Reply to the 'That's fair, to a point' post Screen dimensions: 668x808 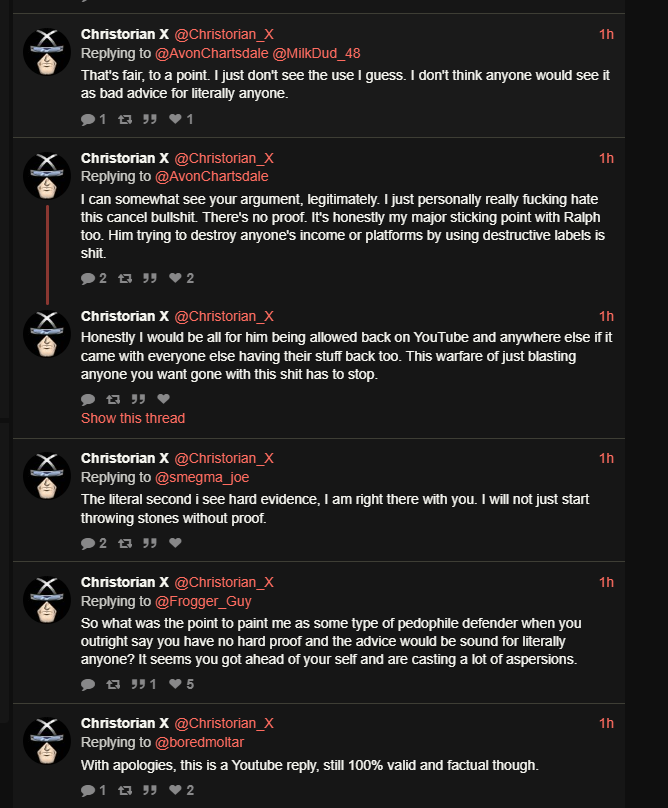(88, 120)
